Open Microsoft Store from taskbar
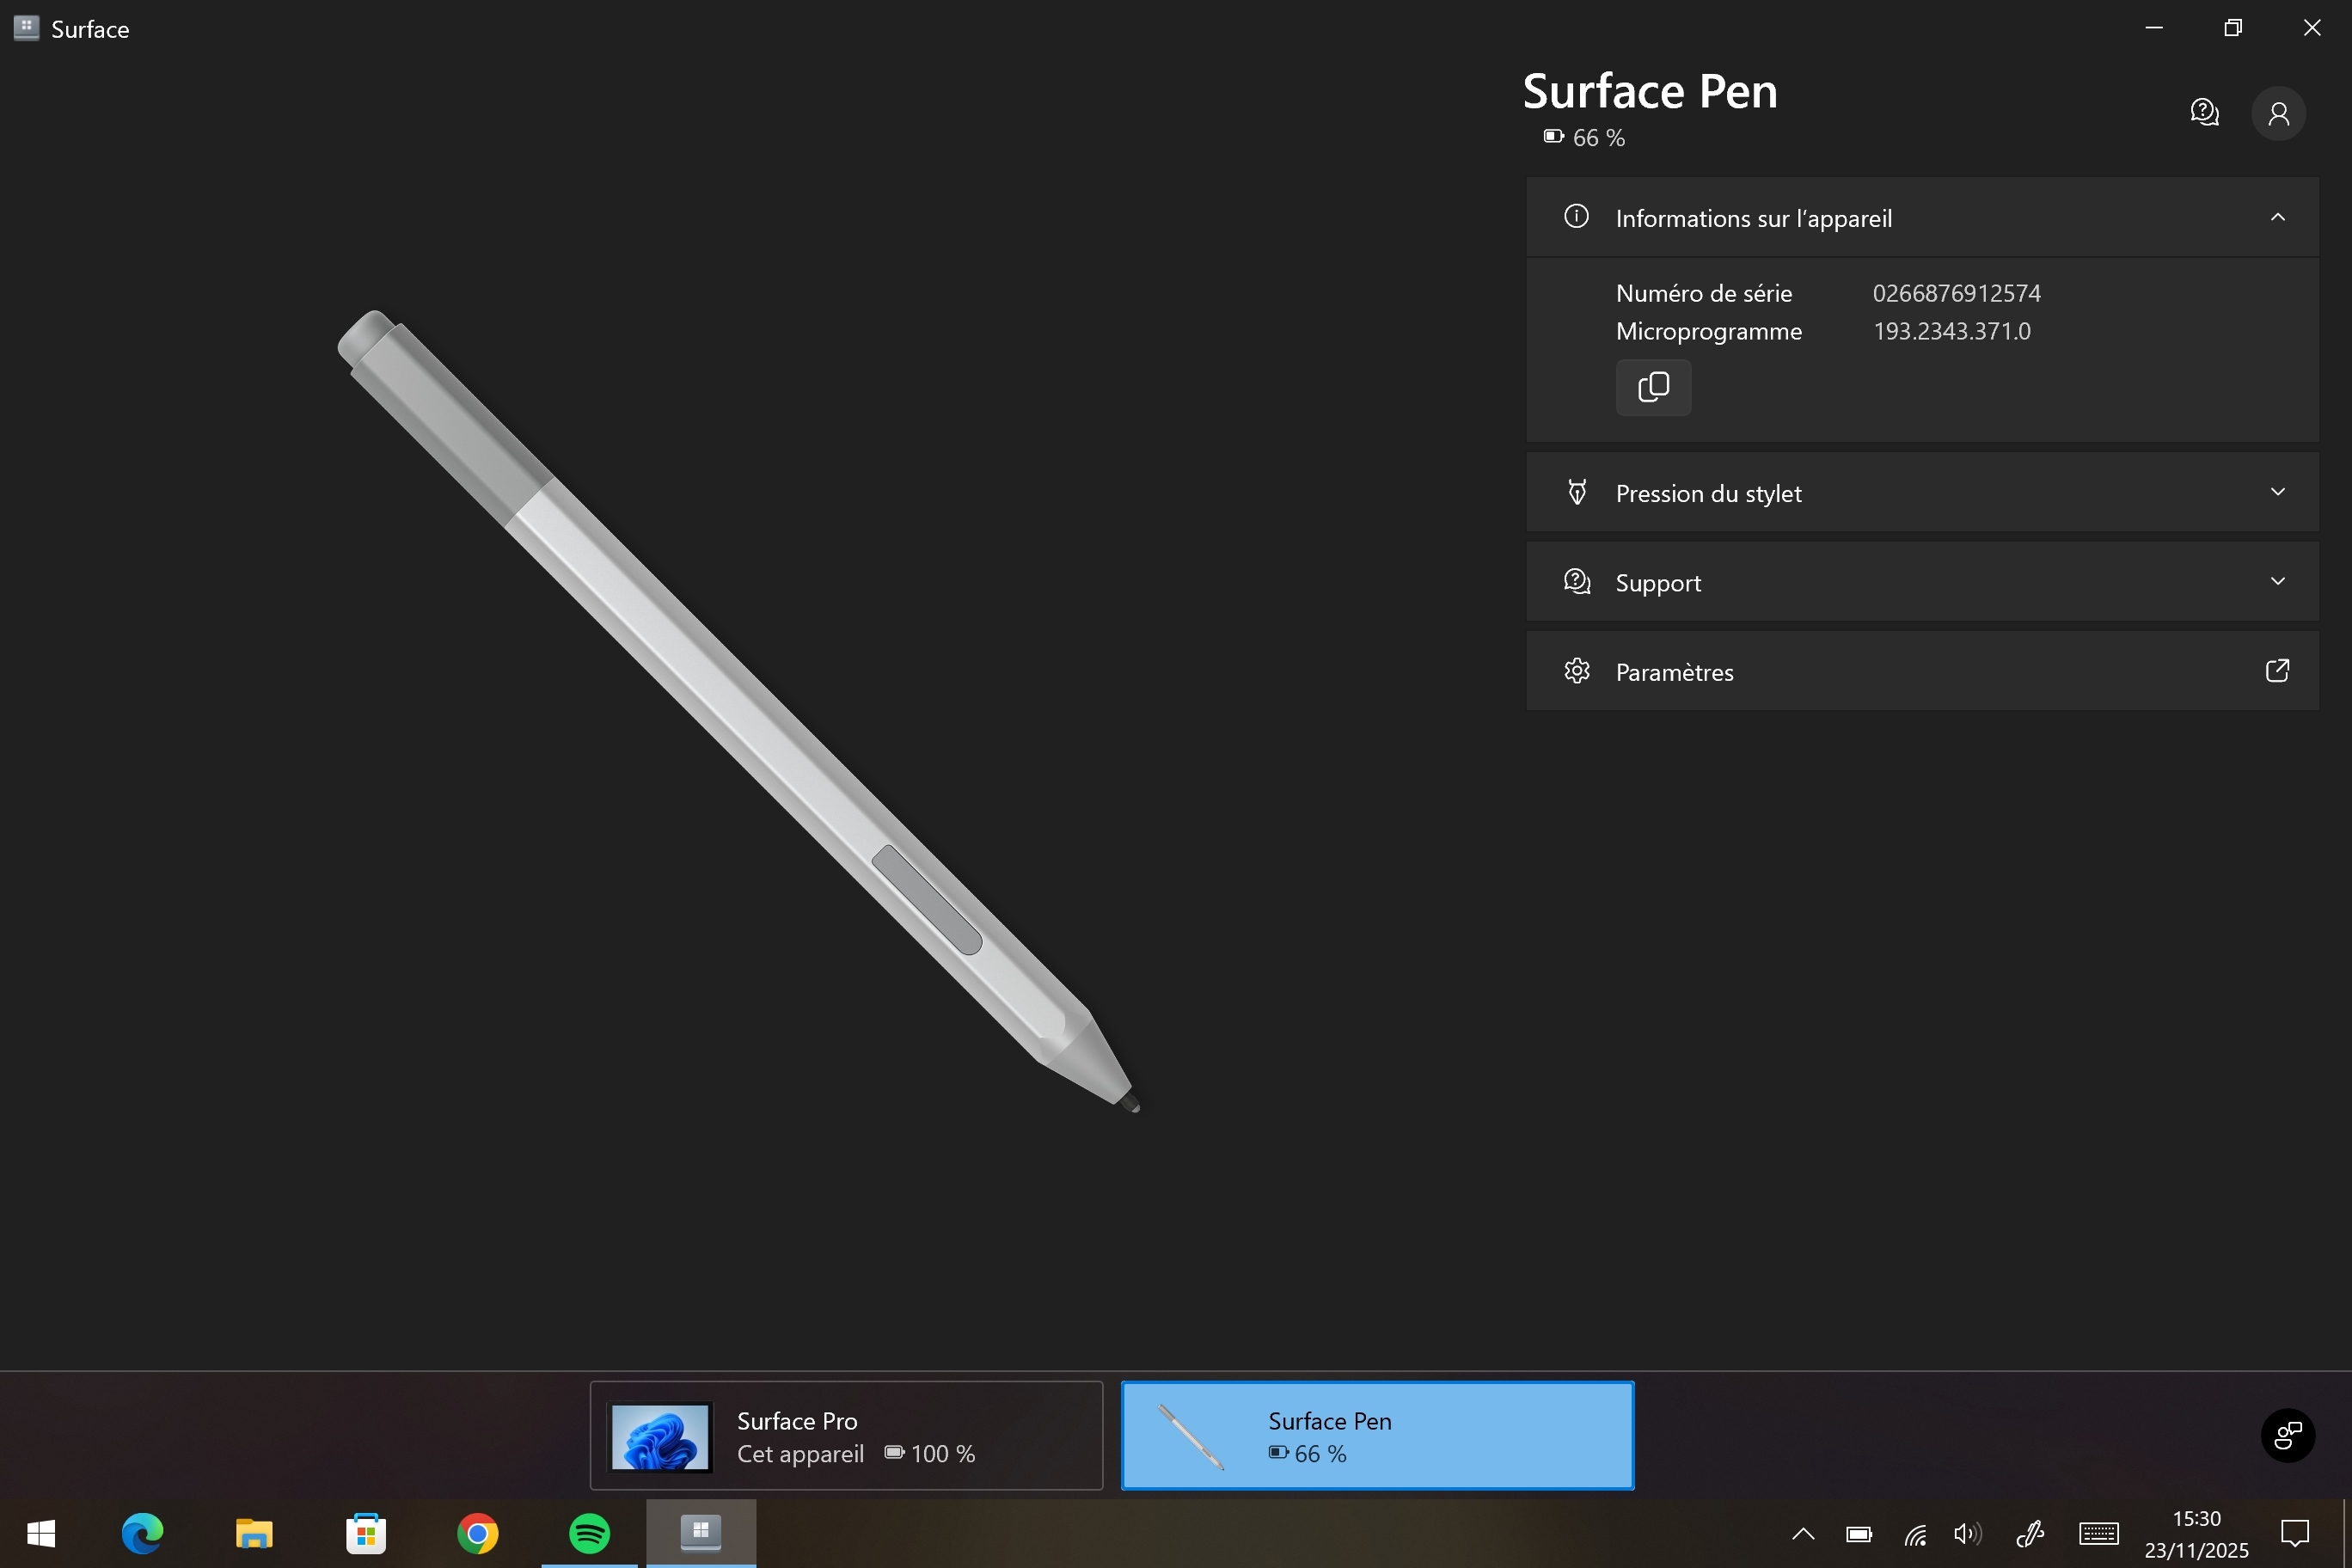Screen dimensions: 2352x1568 pyautogui.click(x=366, y=1532)
